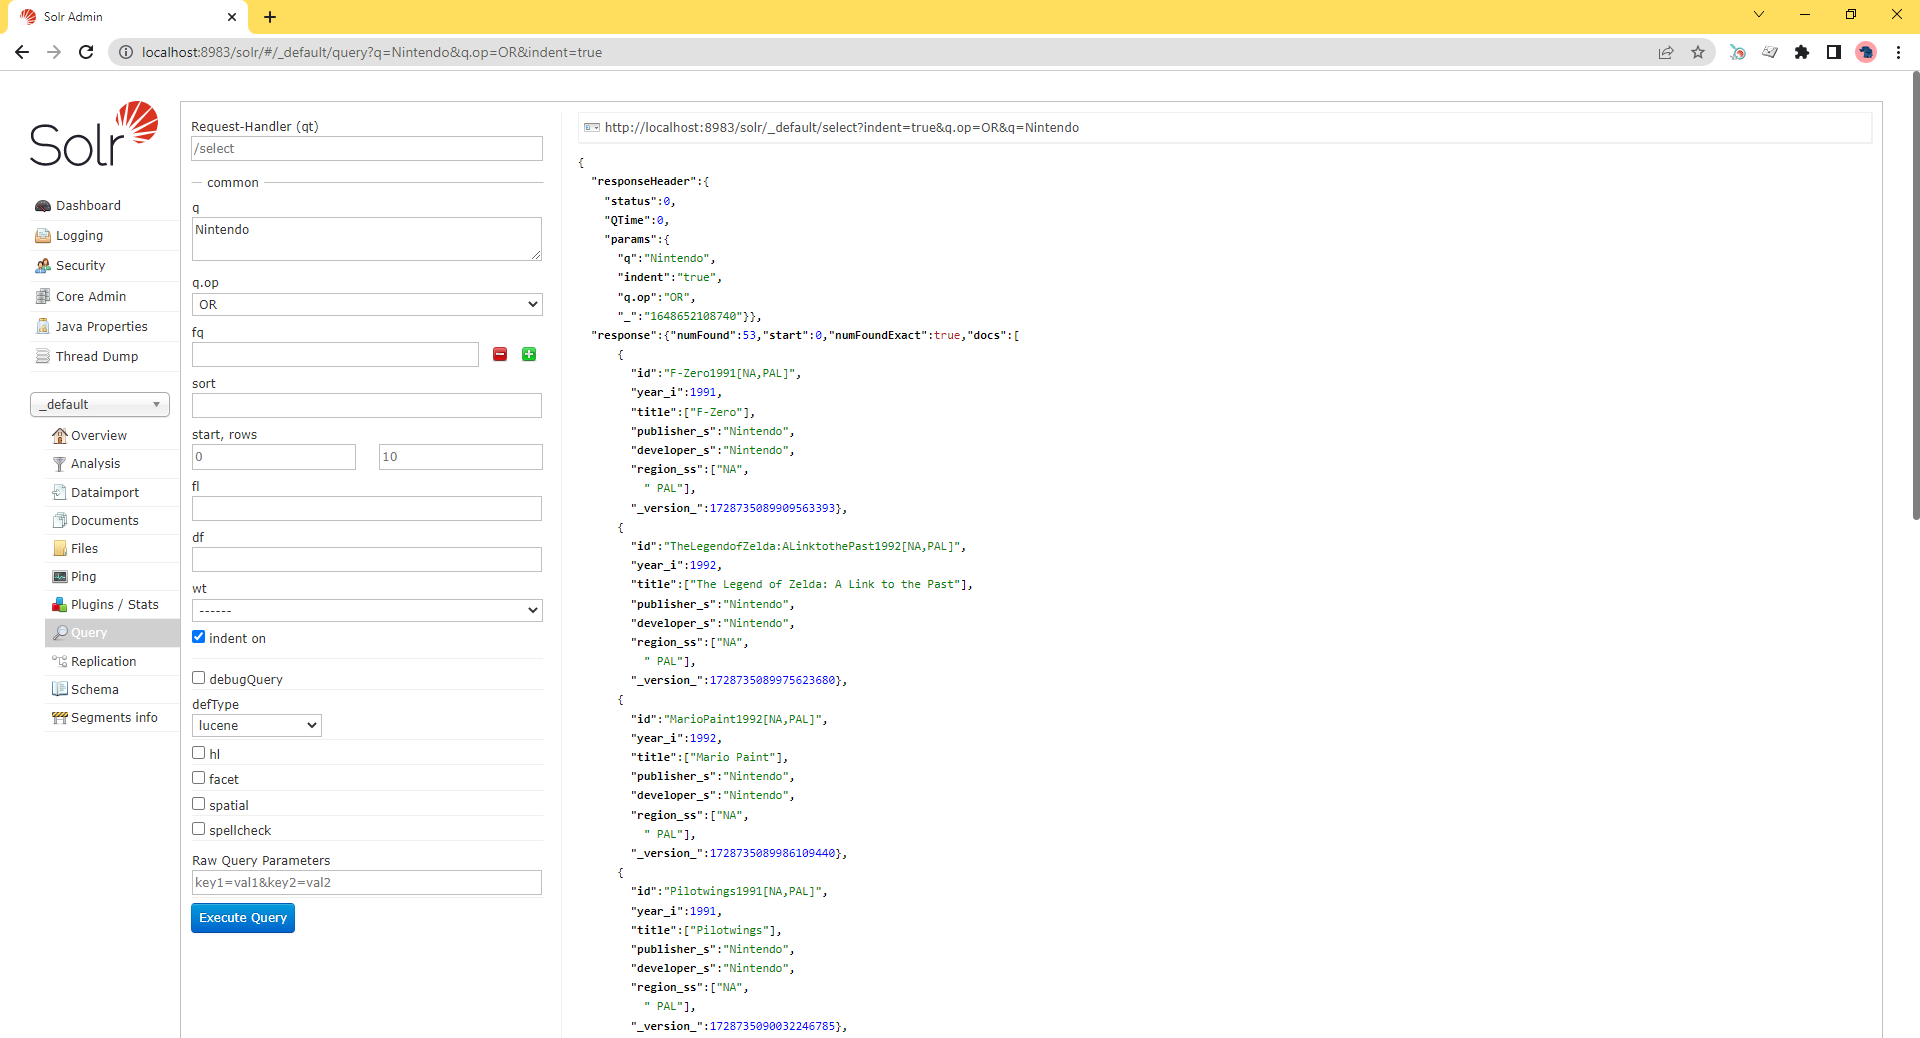Open the Plugins / Stats icon
The height and width of the screenshot is (1038, 1920).
click(x=59, y=605)
